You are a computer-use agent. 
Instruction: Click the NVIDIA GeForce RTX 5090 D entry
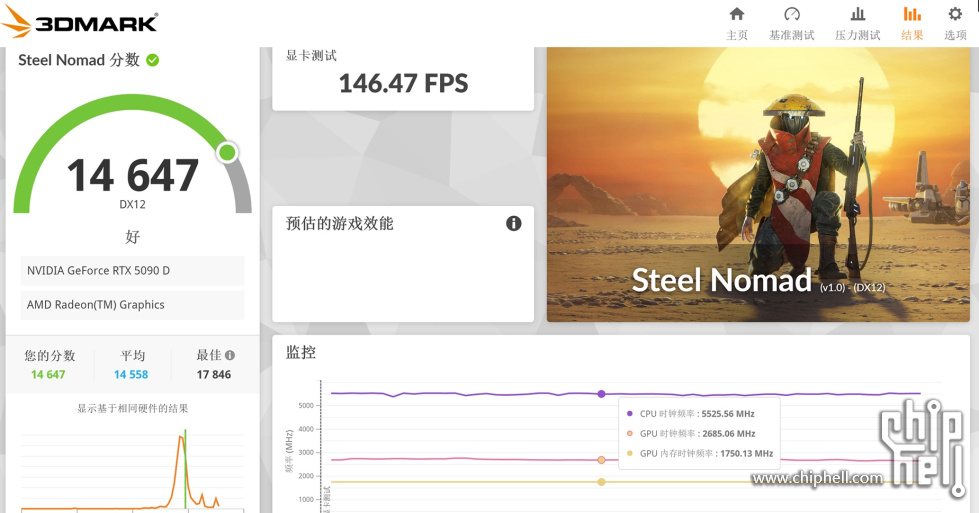click(x=132, y=271)
